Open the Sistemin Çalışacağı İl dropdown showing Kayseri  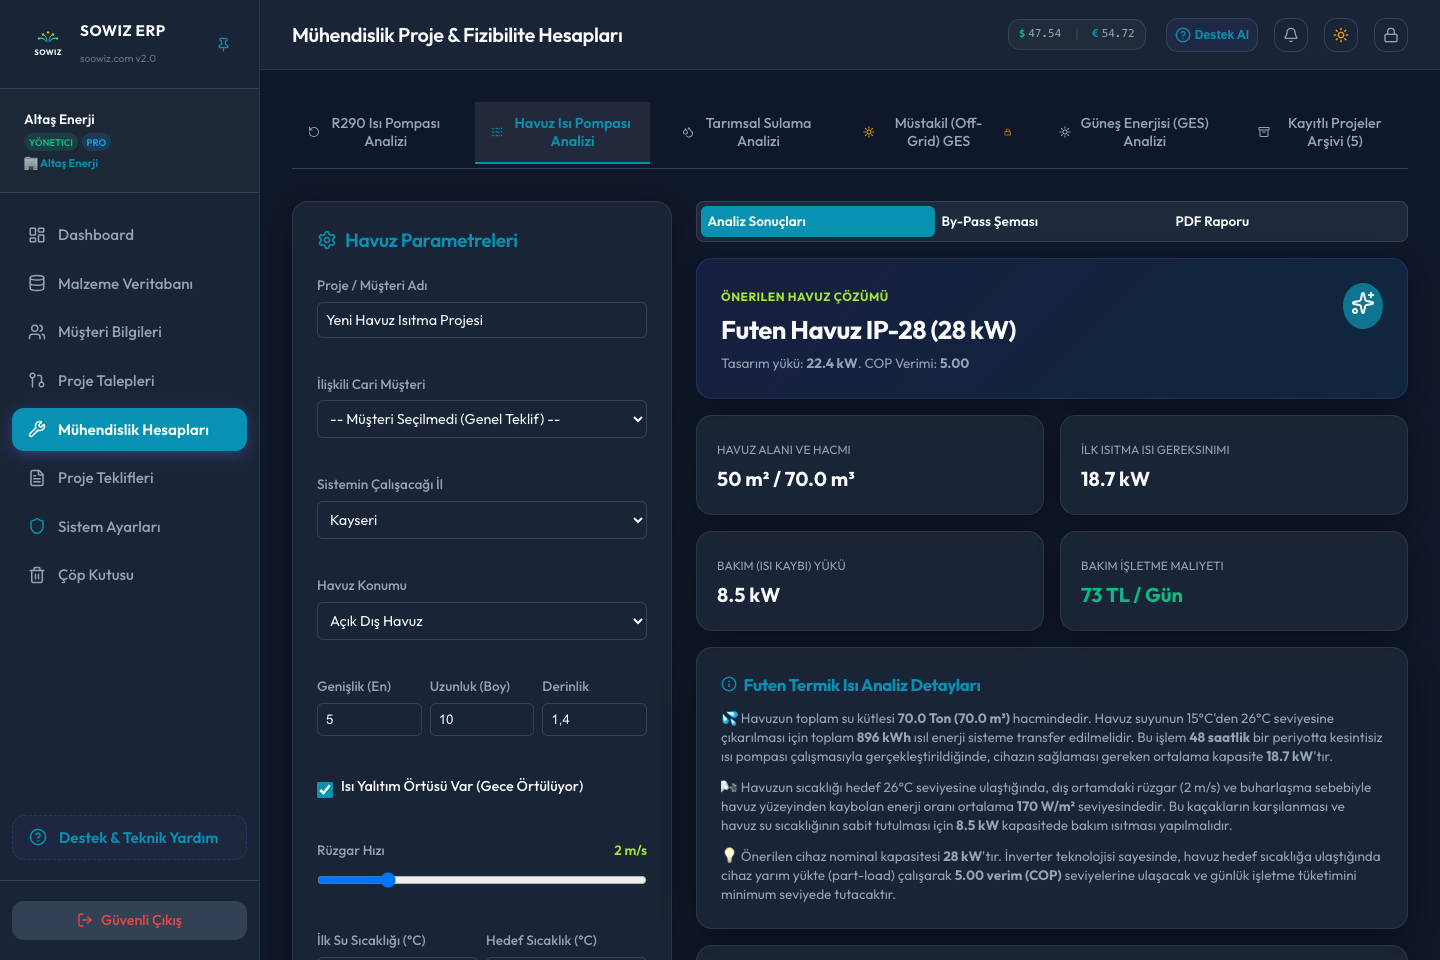click(482, 520)
